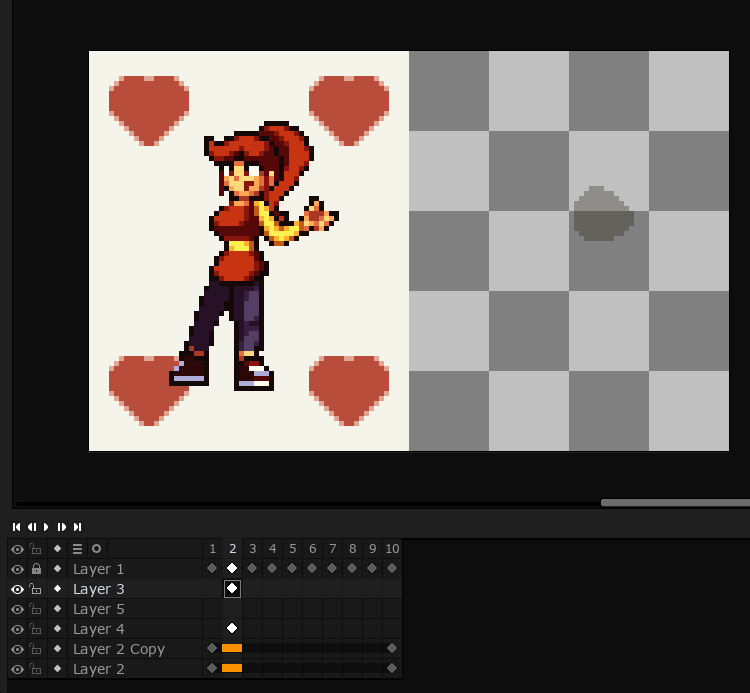Select frame 5 header in the timeline

[x=293, y=549]
